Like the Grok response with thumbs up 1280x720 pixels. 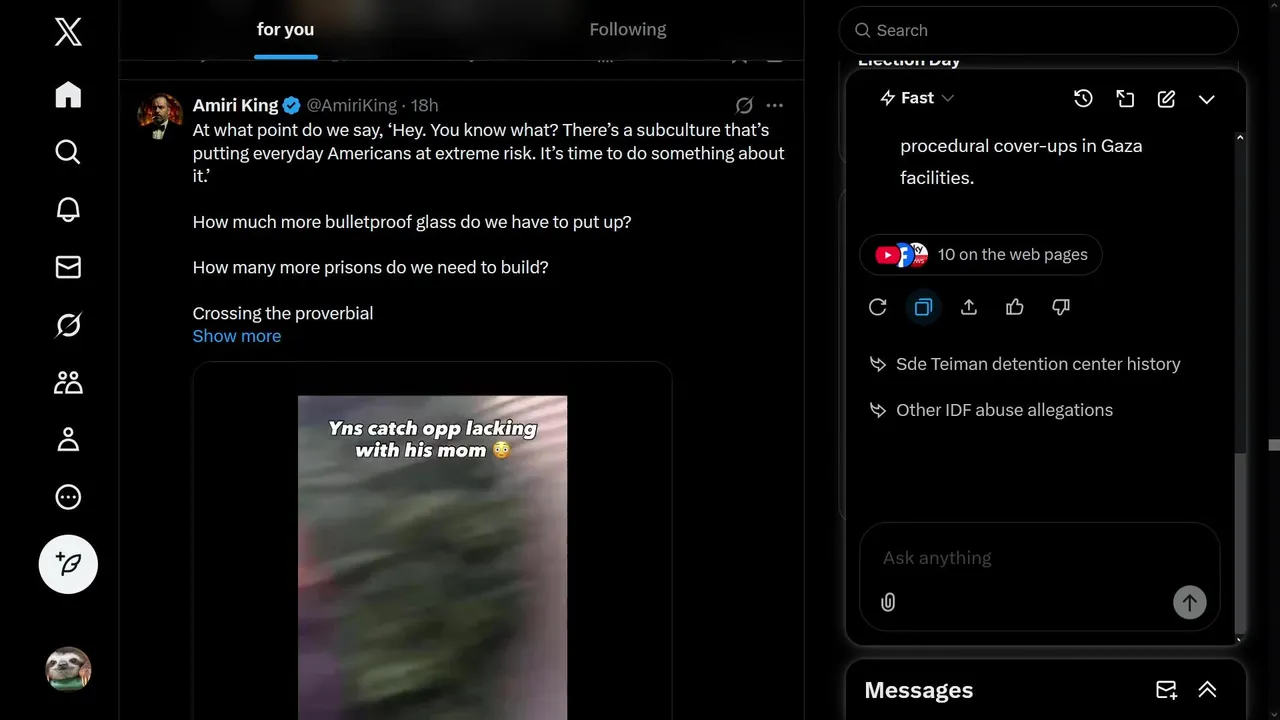[1015, 307]
